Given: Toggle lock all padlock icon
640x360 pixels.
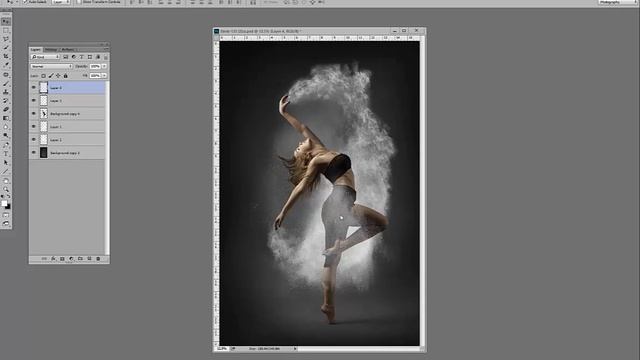Looking at the screenshot, I should 66,76.
